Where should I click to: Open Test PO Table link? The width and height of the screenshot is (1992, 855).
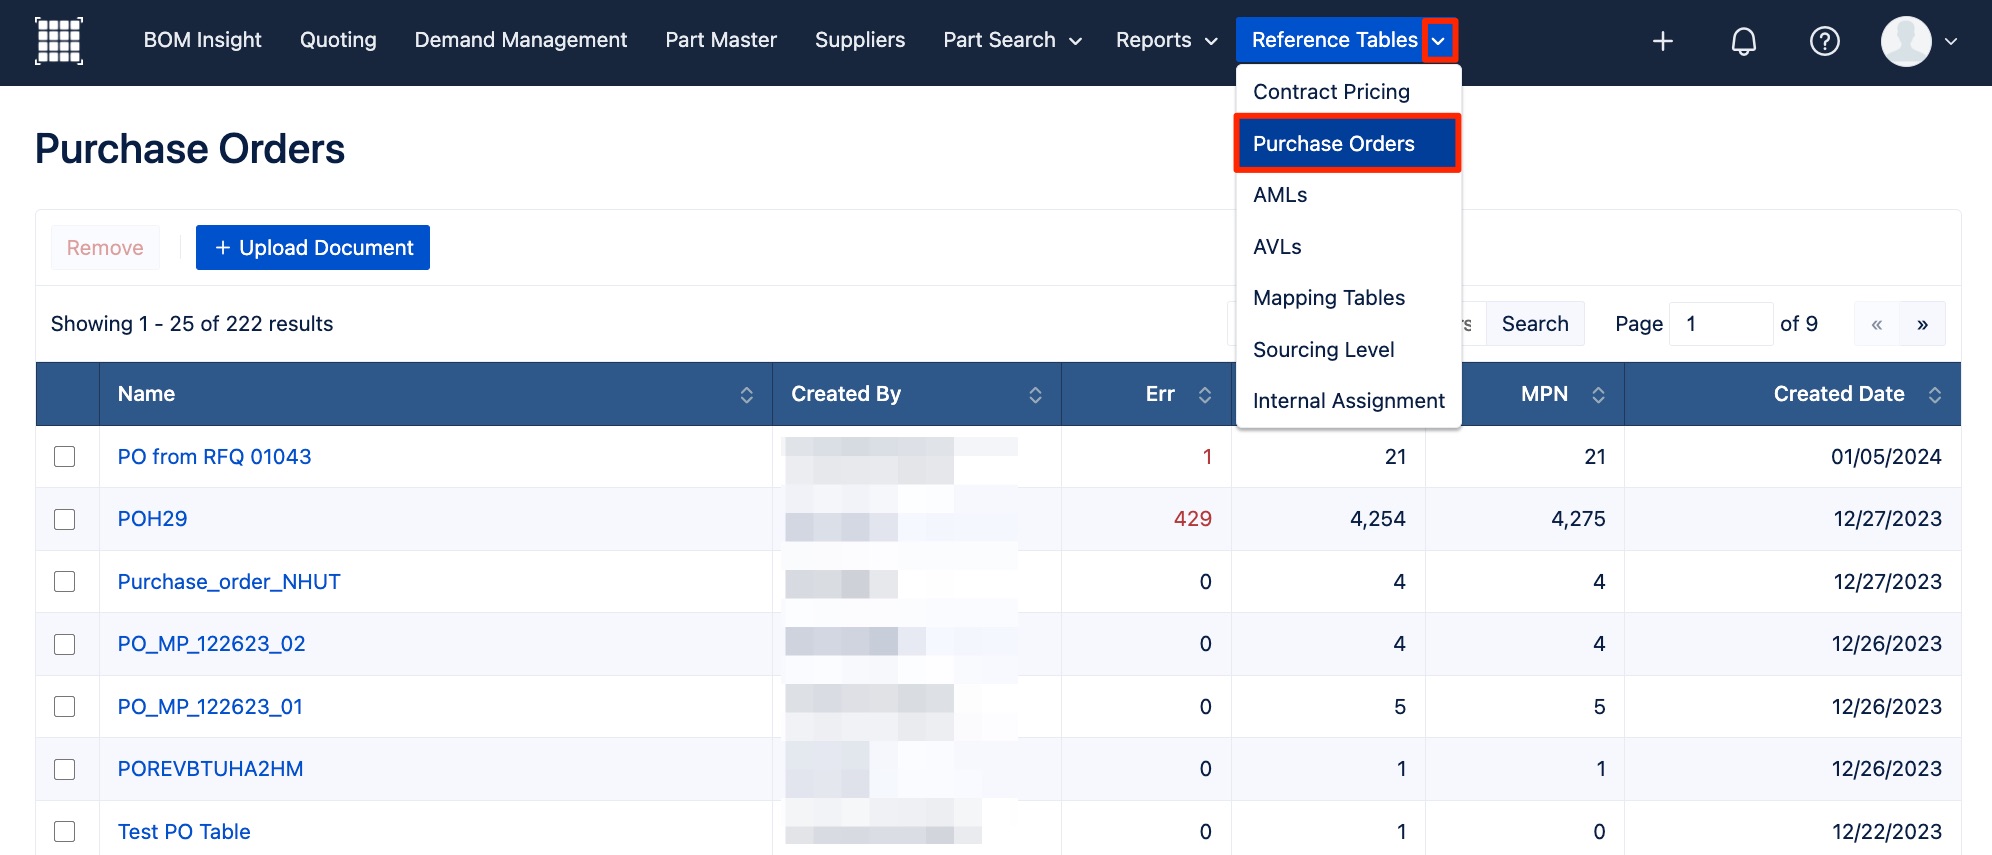coord(184,832)
